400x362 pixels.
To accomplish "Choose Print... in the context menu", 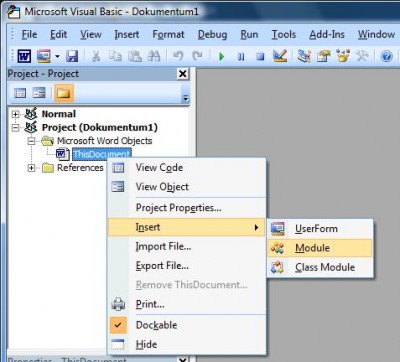I will click(x=187, y=304).
